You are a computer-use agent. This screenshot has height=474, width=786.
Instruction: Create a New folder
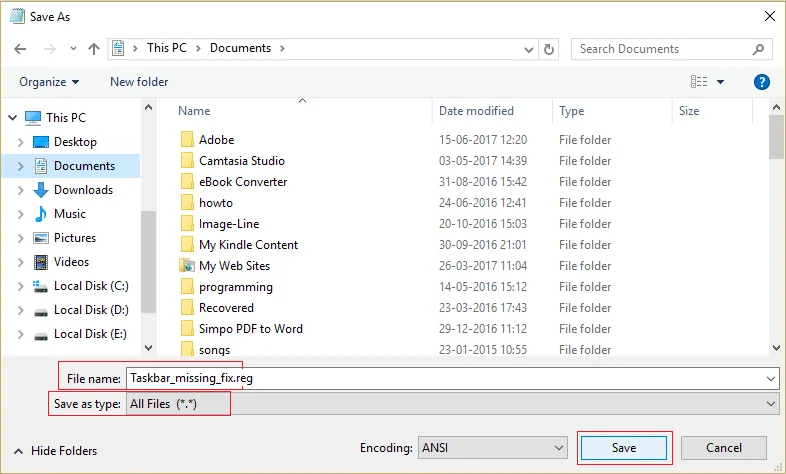pyautogui.click(x=139, y=82)
